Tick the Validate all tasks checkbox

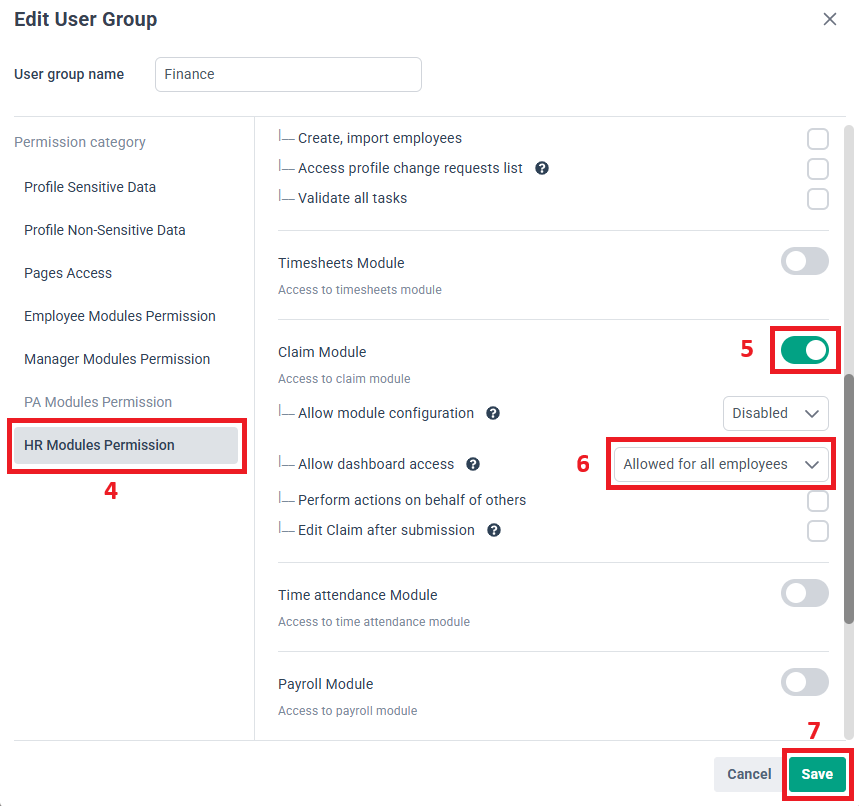click(817, 198)
